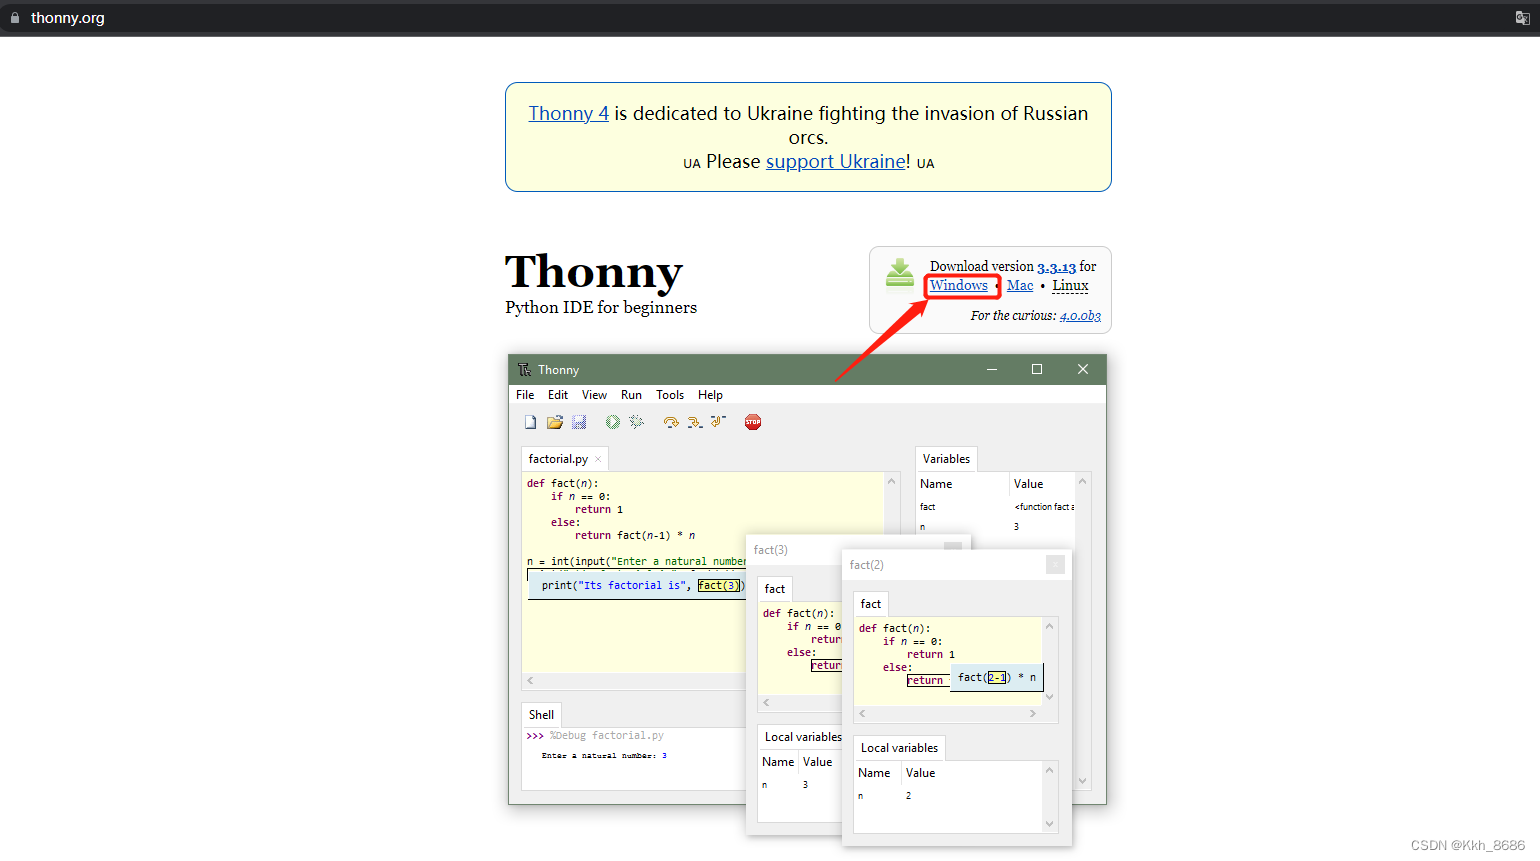
Task: Click the Debug bug icon
Action: [636, 422]
